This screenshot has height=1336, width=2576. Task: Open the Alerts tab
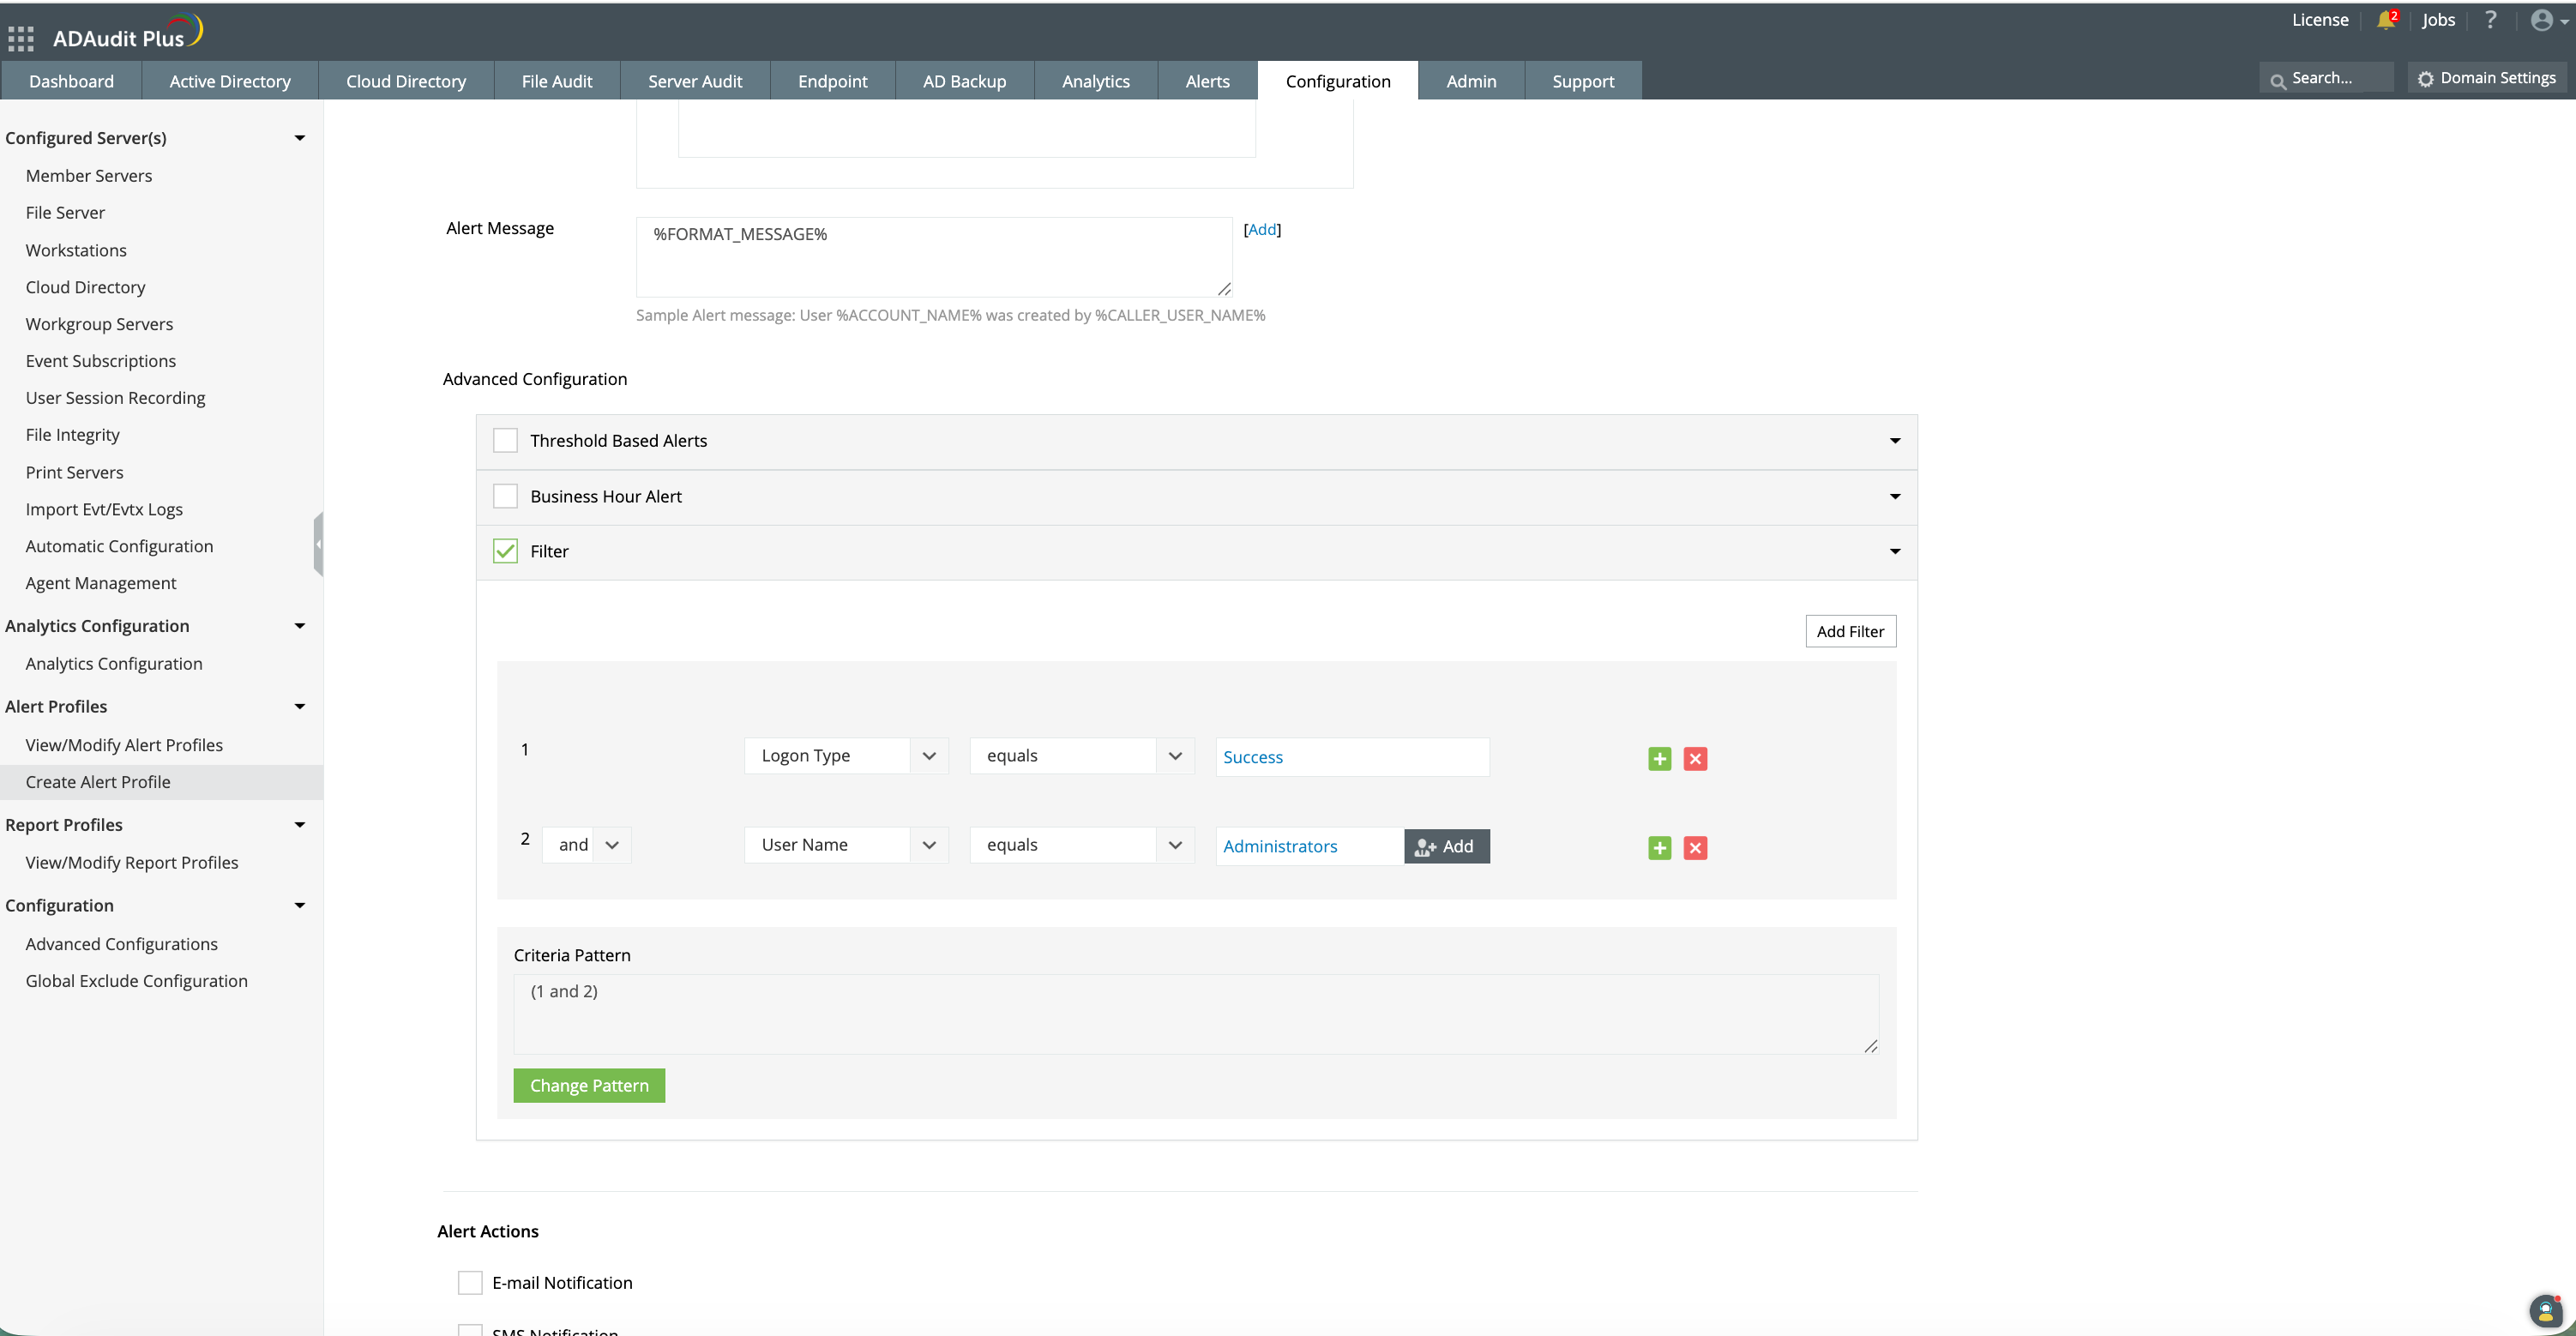tap(1207, 81)
